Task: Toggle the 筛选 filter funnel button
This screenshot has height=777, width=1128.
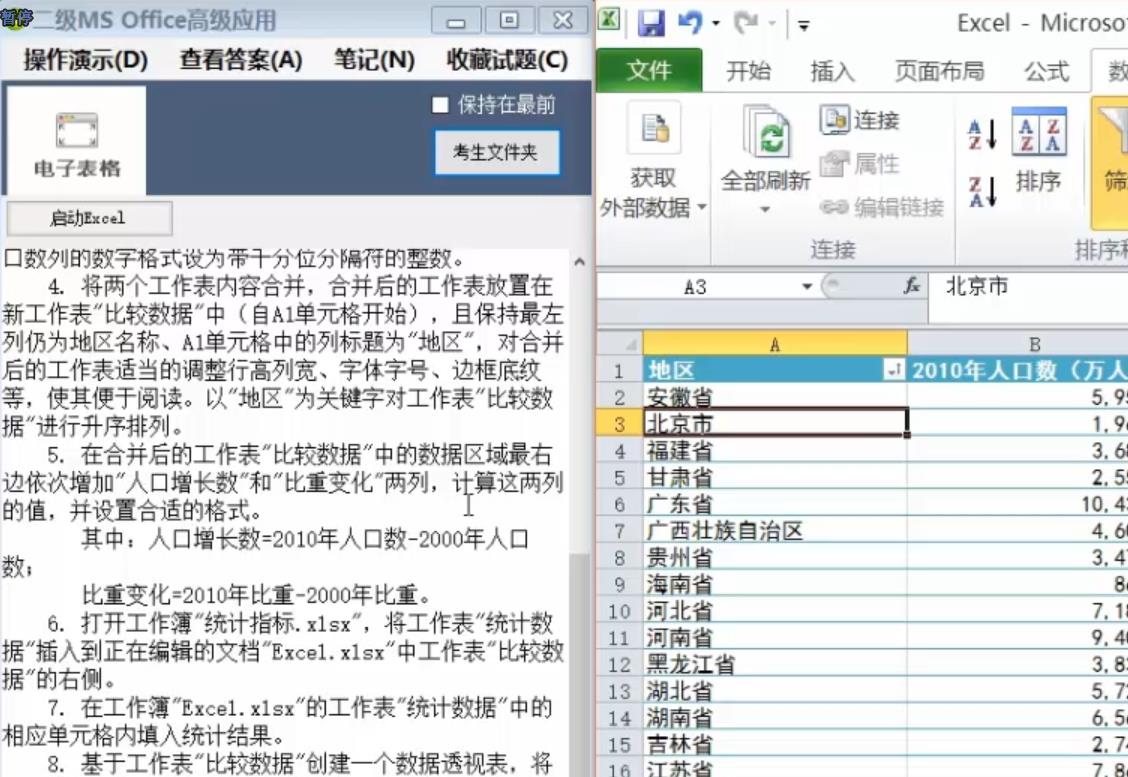Action: (1112, 161)
